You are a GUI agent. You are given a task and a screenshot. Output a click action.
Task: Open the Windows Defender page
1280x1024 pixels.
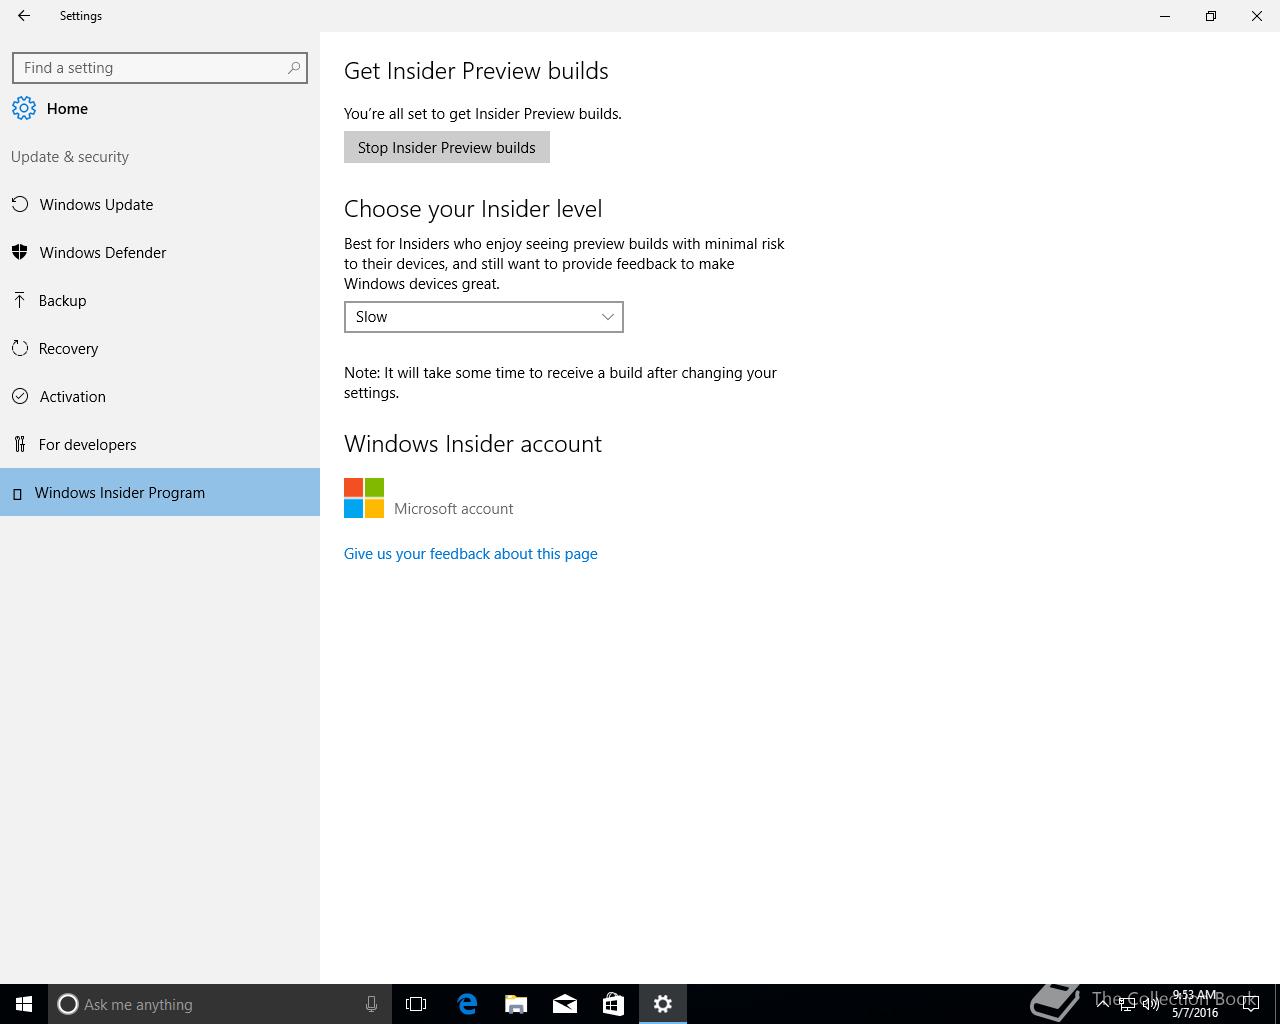point(160,253)
